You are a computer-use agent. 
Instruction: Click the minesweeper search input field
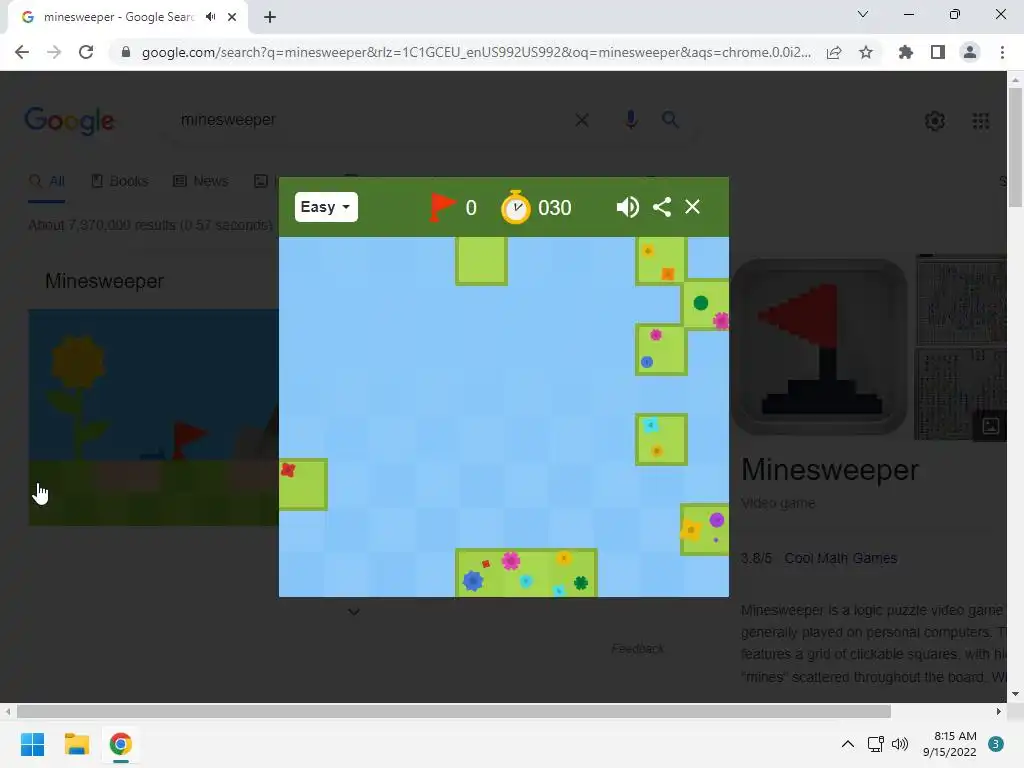click(x=372, y=120)
